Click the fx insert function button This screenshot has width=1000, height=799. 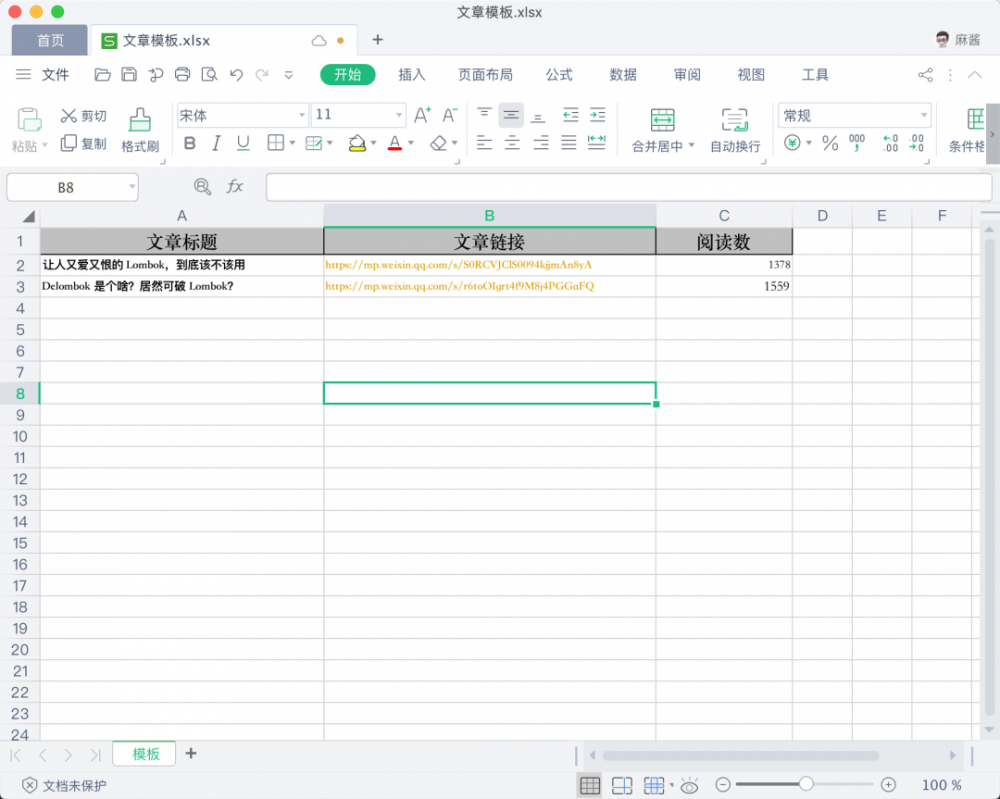[x=234, y=187]
